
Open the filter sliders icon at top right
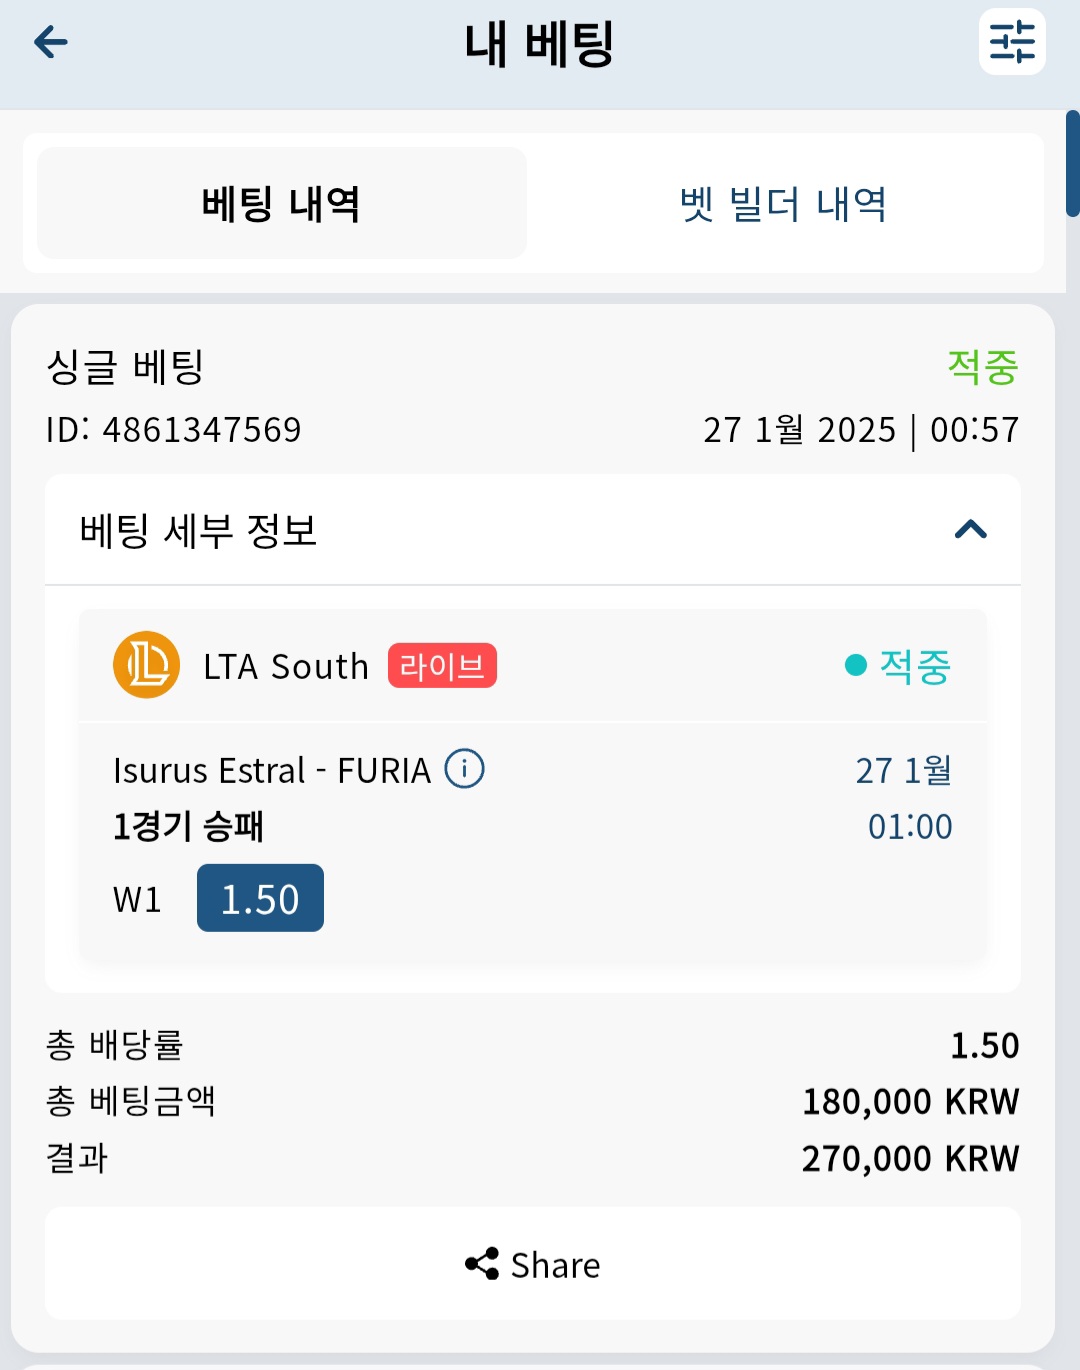point(1012,42)
